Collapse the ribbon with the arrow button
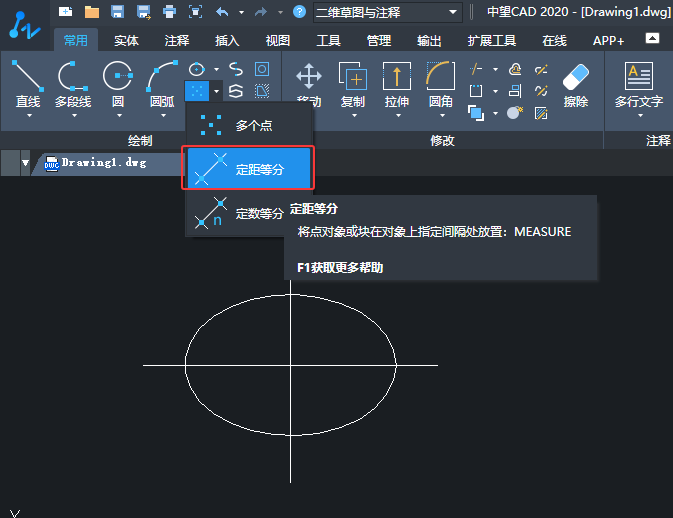Viewport: 673px width, 518px height. coord(652,38)
